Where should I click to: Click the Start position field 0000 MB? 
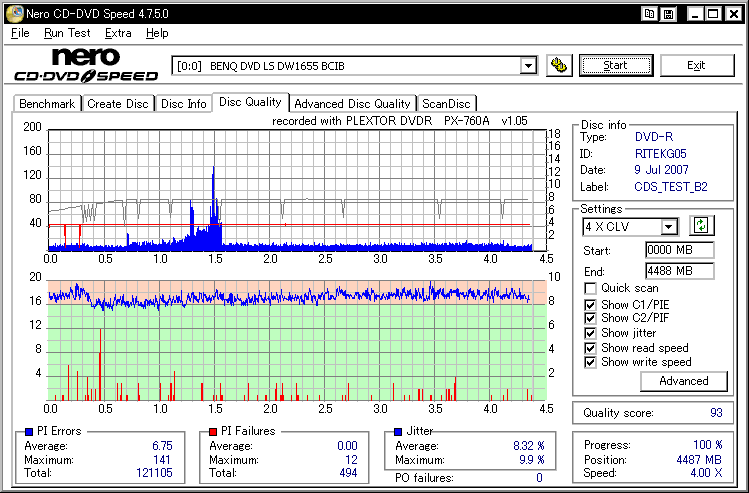coord(680,250)
